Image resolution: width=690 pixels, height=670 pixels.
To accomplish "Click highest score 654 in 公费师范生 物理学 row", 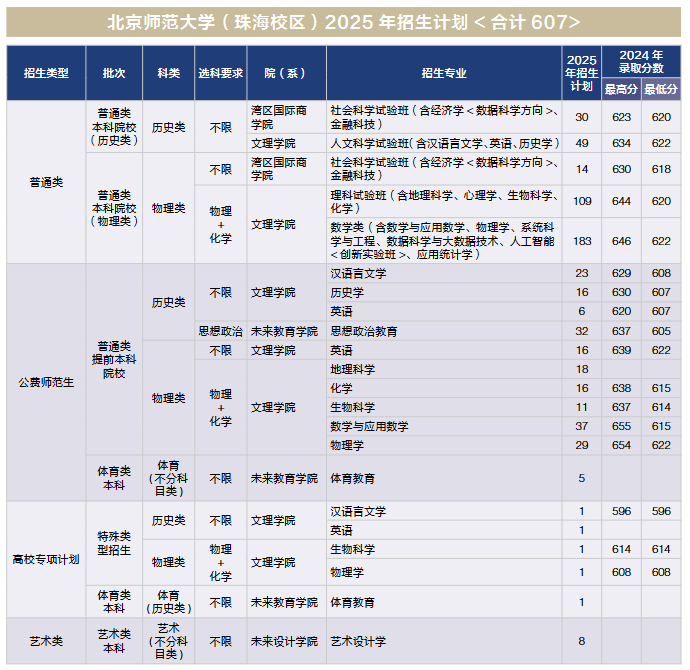I will pyautogui.click(x=621, y=445).
